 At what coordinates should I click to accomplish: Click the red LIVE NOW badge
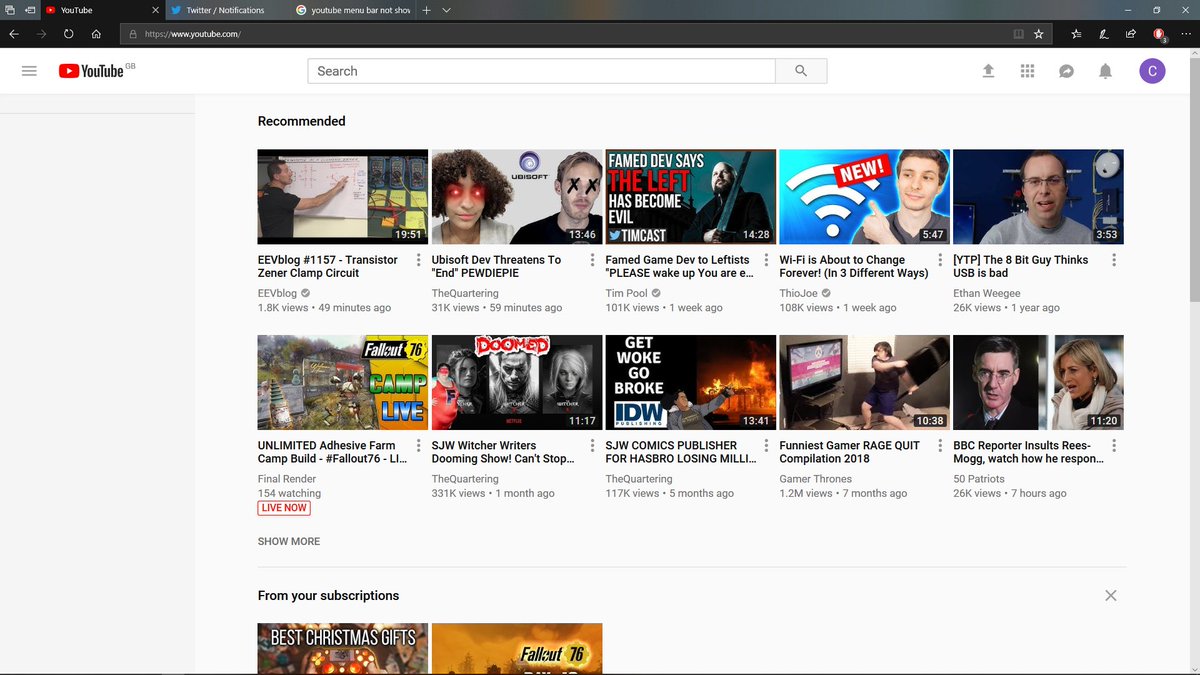284,508
